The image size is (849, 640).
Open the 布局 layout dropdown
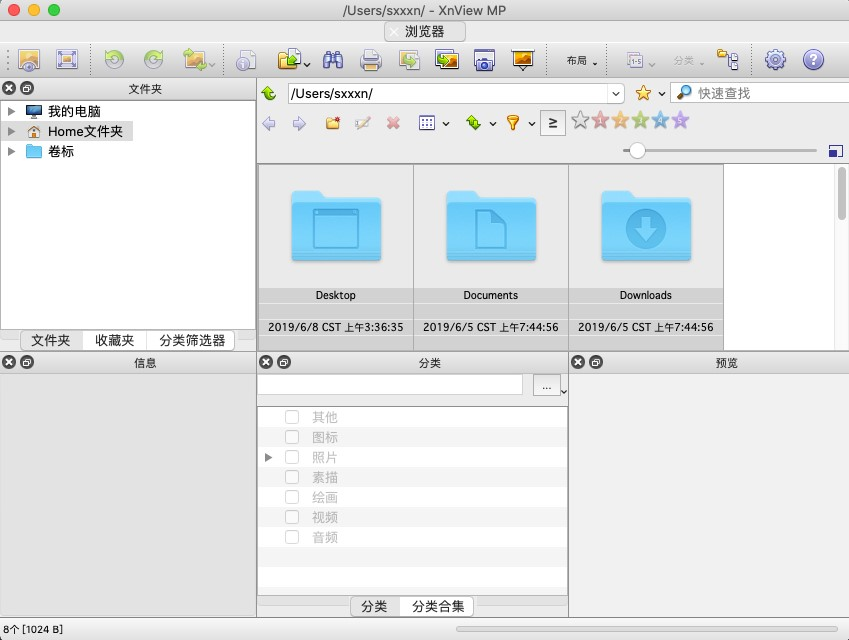click(x=581, y=61)
